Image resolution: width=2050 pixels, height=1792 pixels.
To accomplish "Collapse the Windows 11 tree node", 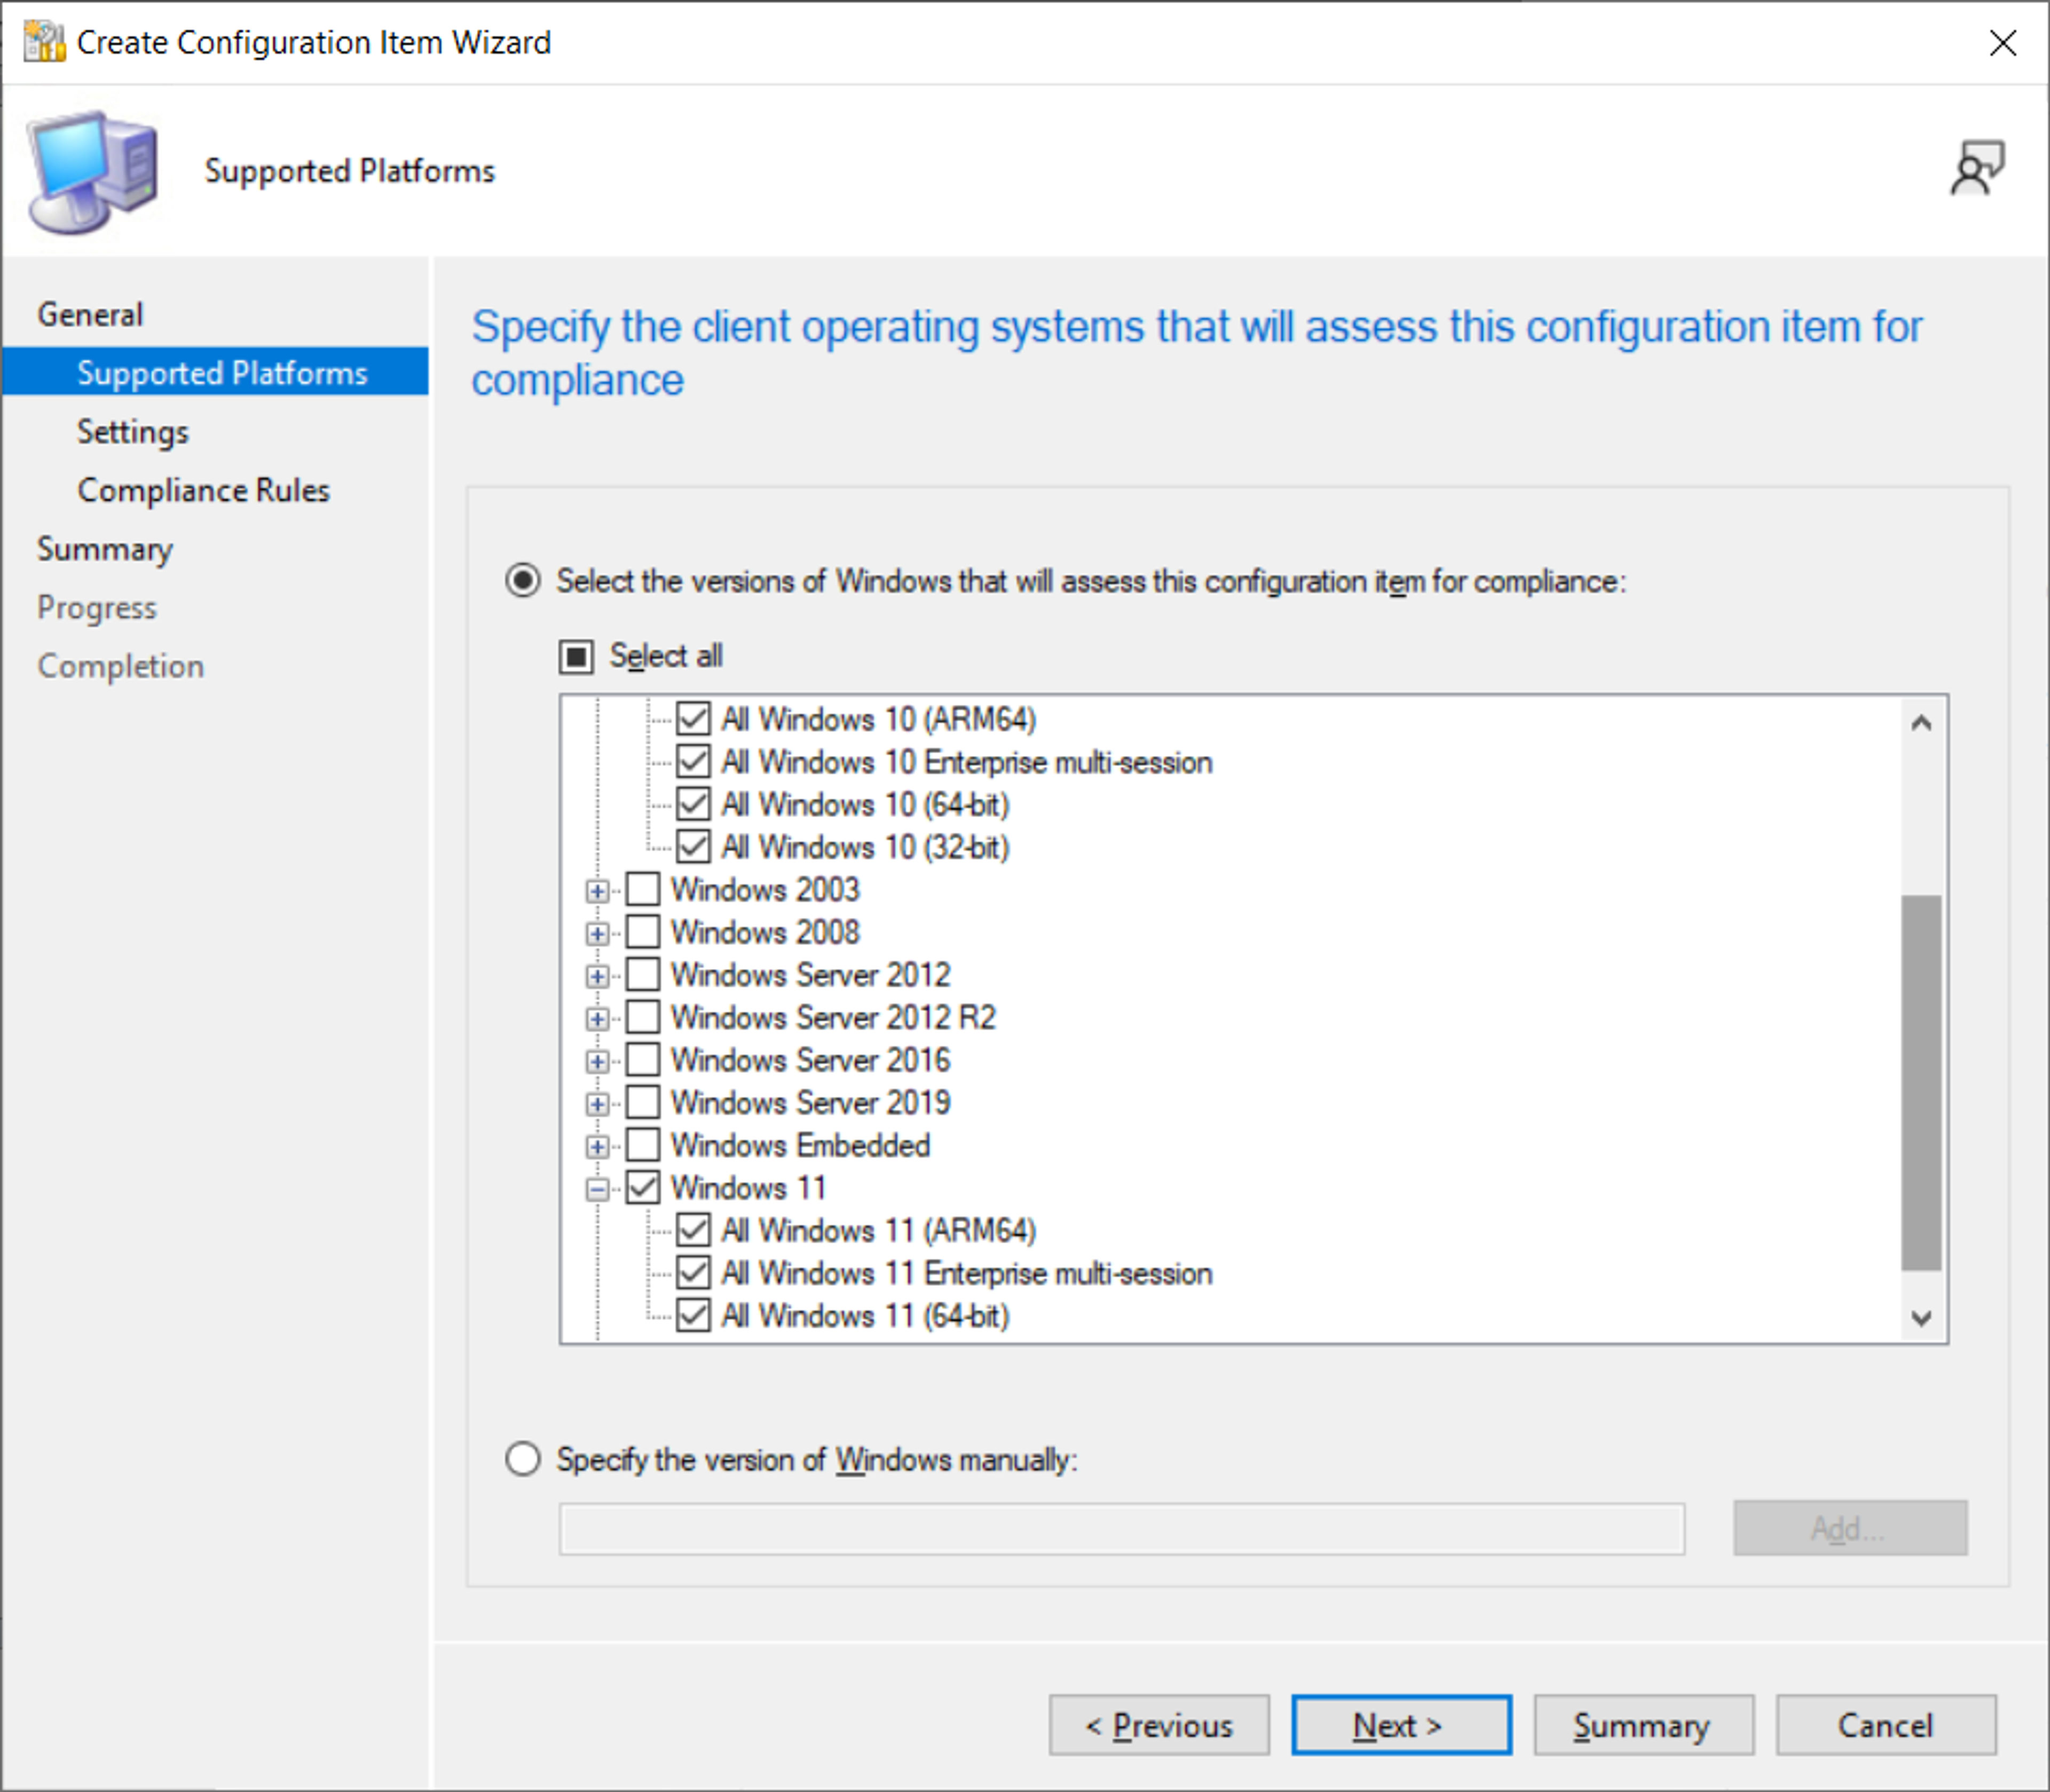I will click(x=597, y=1189).
